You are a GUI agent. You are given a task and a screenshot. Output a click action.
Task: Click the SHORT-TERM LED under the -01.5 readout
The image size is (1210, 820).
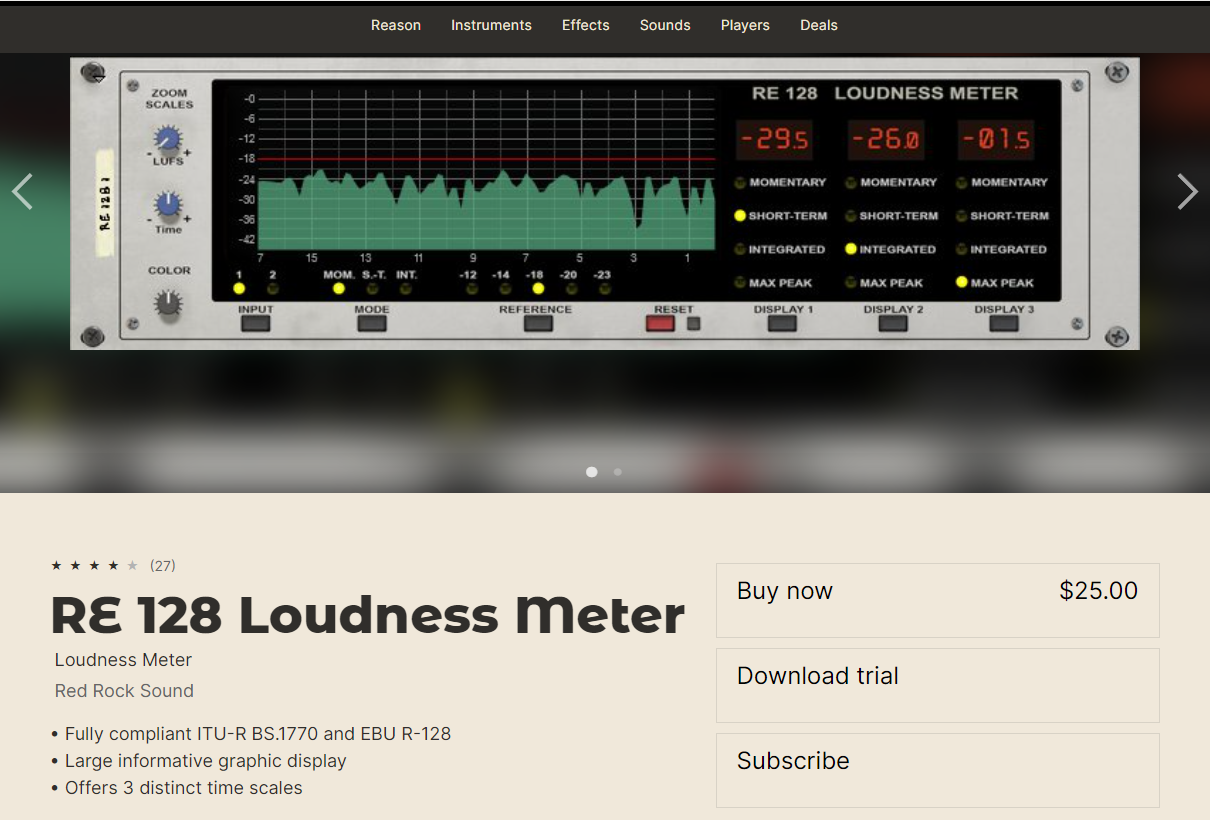click(962, 216)
